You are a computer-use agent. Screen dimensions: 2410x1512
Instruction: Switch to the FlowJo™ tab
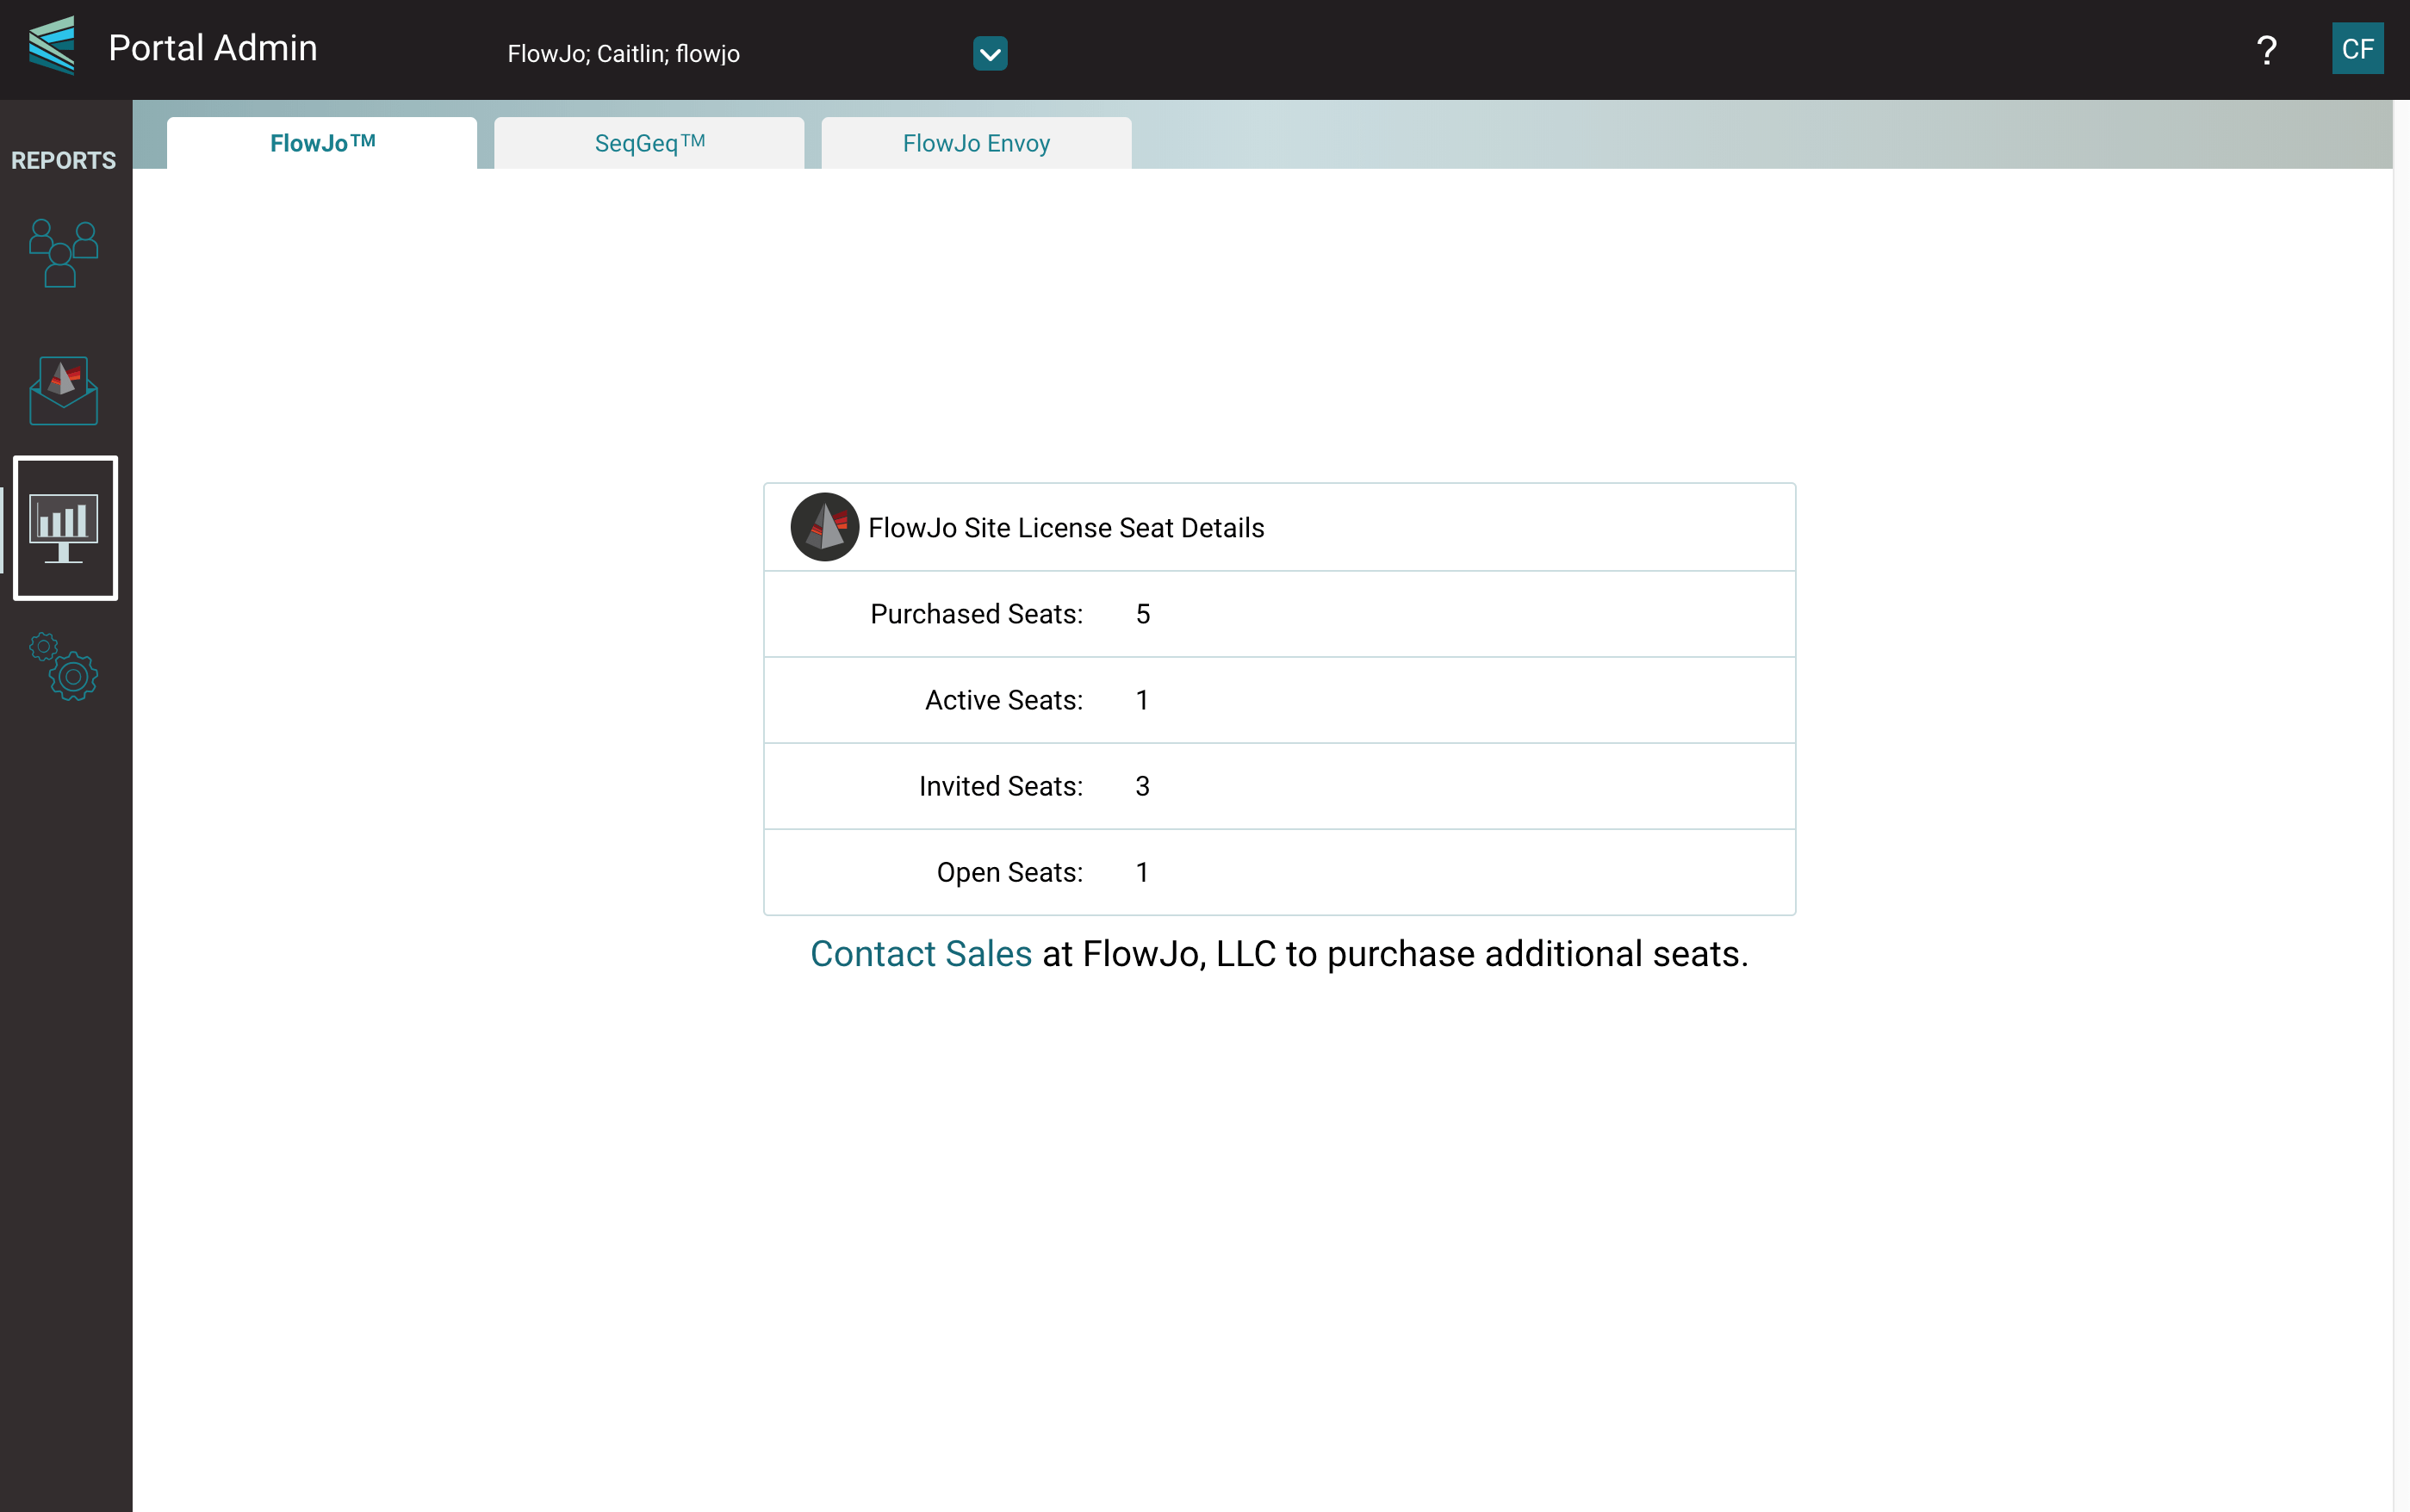(322, 143)
